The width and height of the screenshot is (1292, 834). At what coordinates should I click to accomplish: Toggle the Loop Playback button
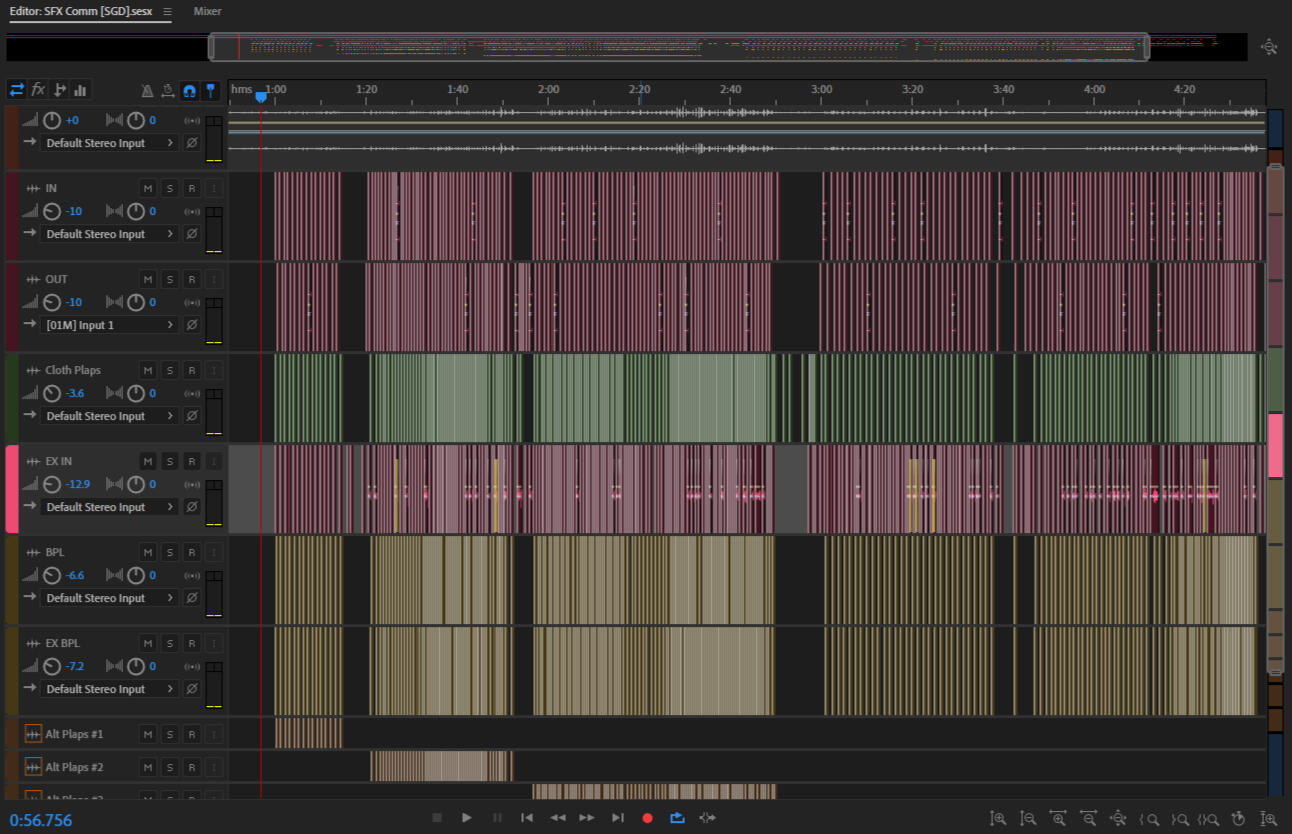coord(677,818)
